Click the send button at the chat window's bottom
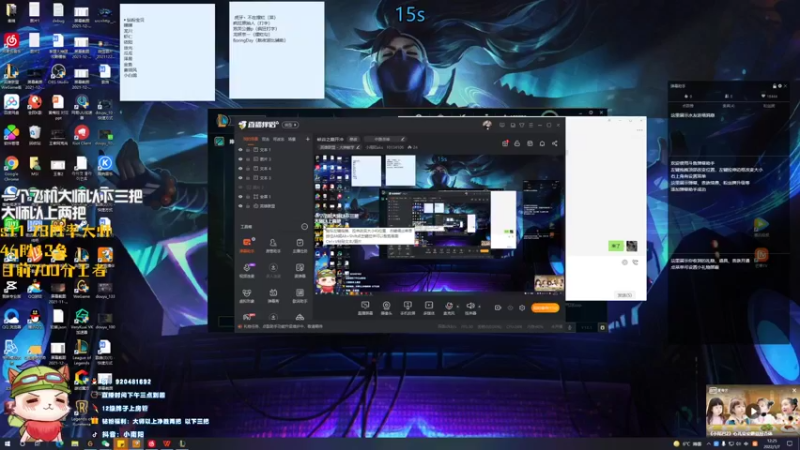The image size is (800, 450). point(625,295)
